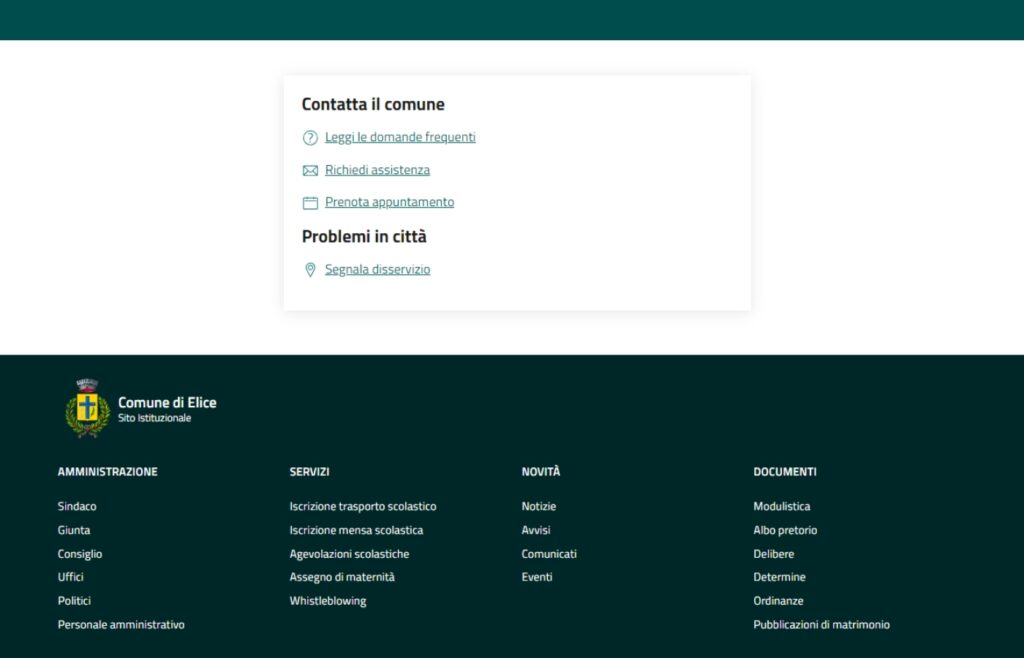
Task: Click the envelope icon beside Richiedi assistenza
Action: pos(310,171)
